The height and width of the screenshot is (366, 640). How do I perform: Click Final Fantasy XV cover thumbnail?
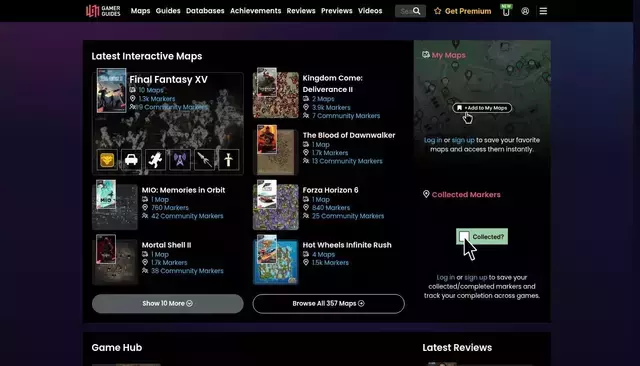click(111, 91)
